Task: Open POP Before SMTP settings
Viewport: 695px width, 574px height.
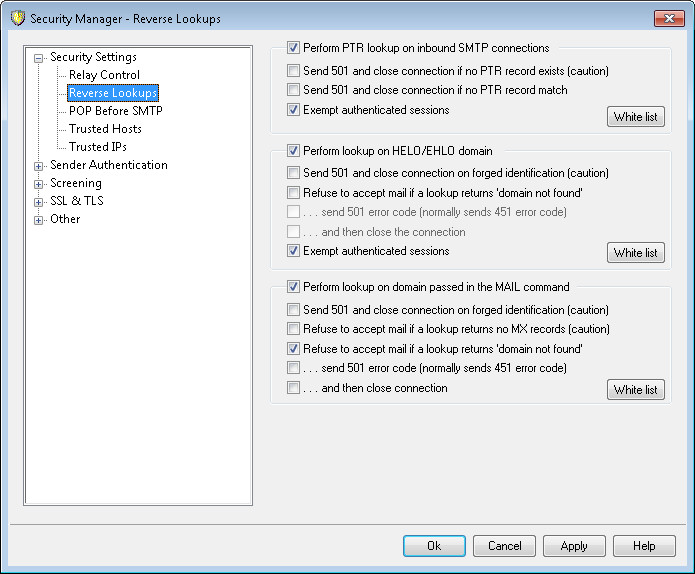Action: [115, 111]
